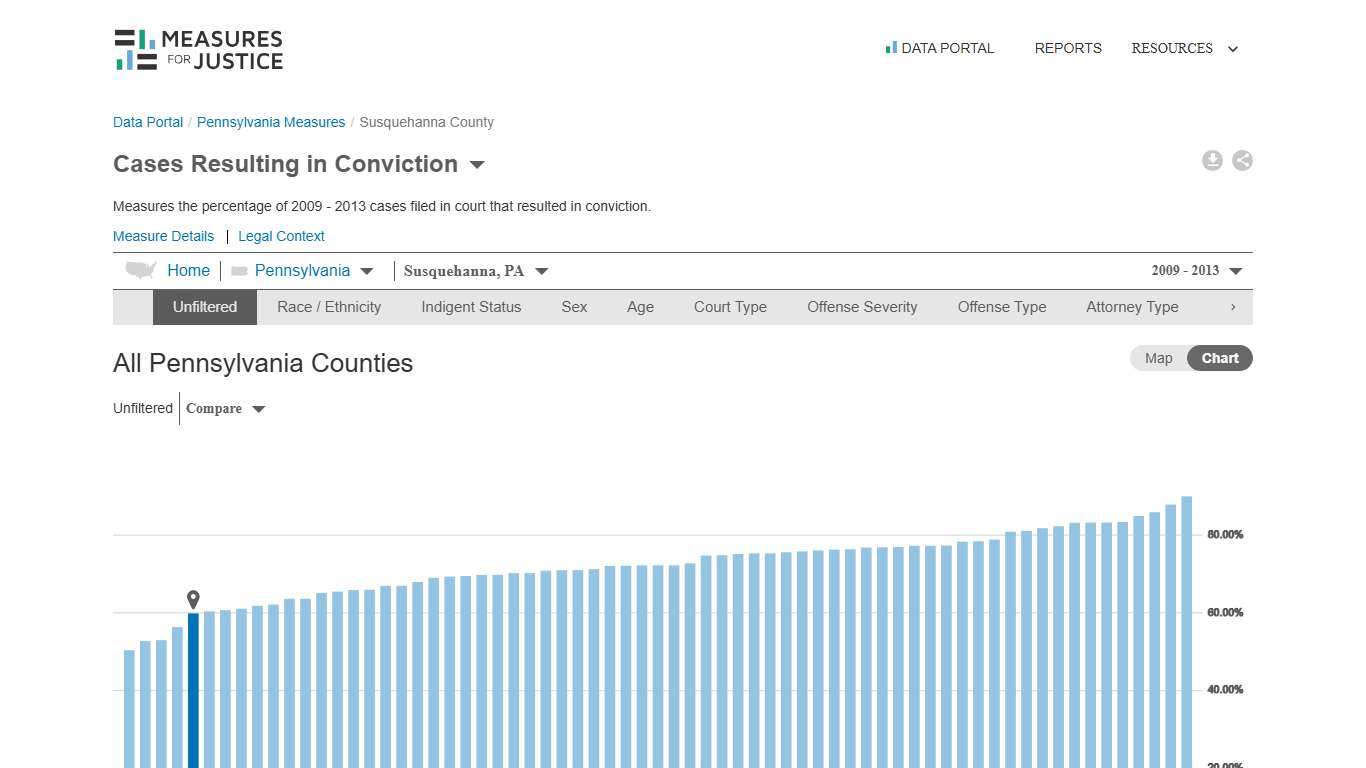Open the Legal Context link

[281, 236]
